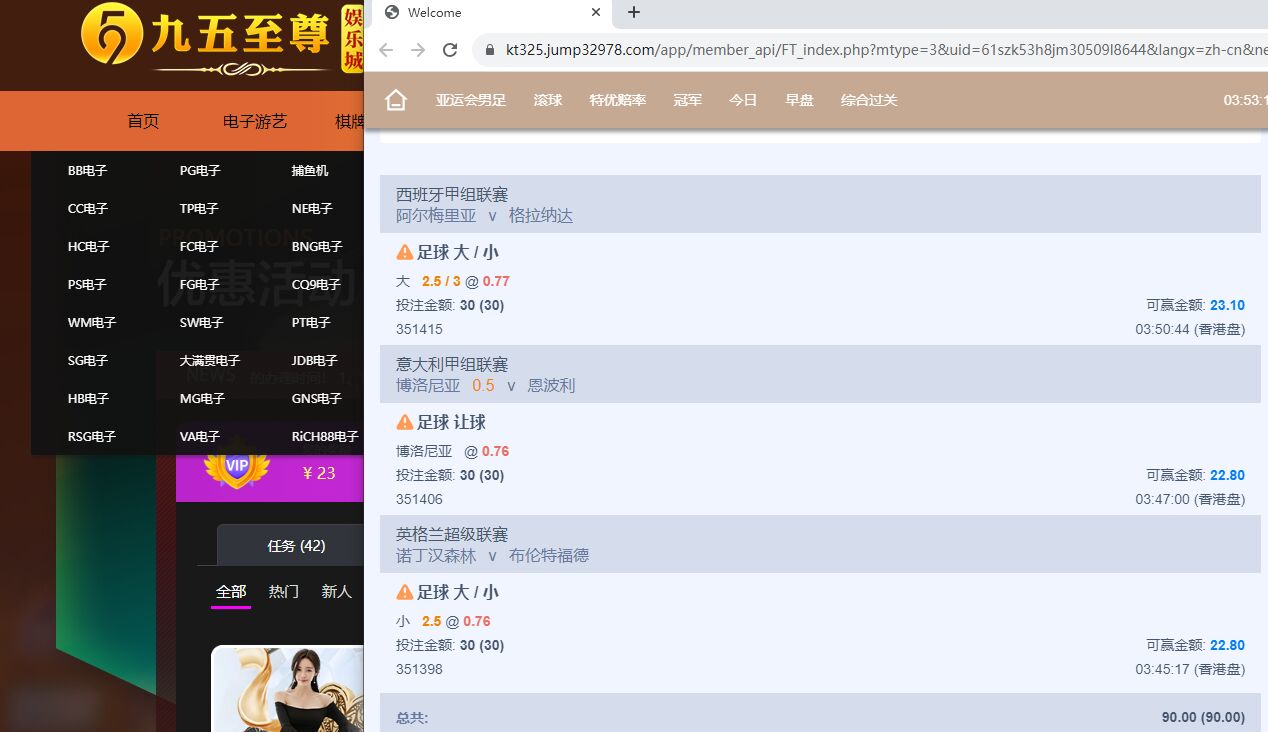Select SG电子 from the dropdown
This screenshot has height=732, width=1268.
click(88, 361)
